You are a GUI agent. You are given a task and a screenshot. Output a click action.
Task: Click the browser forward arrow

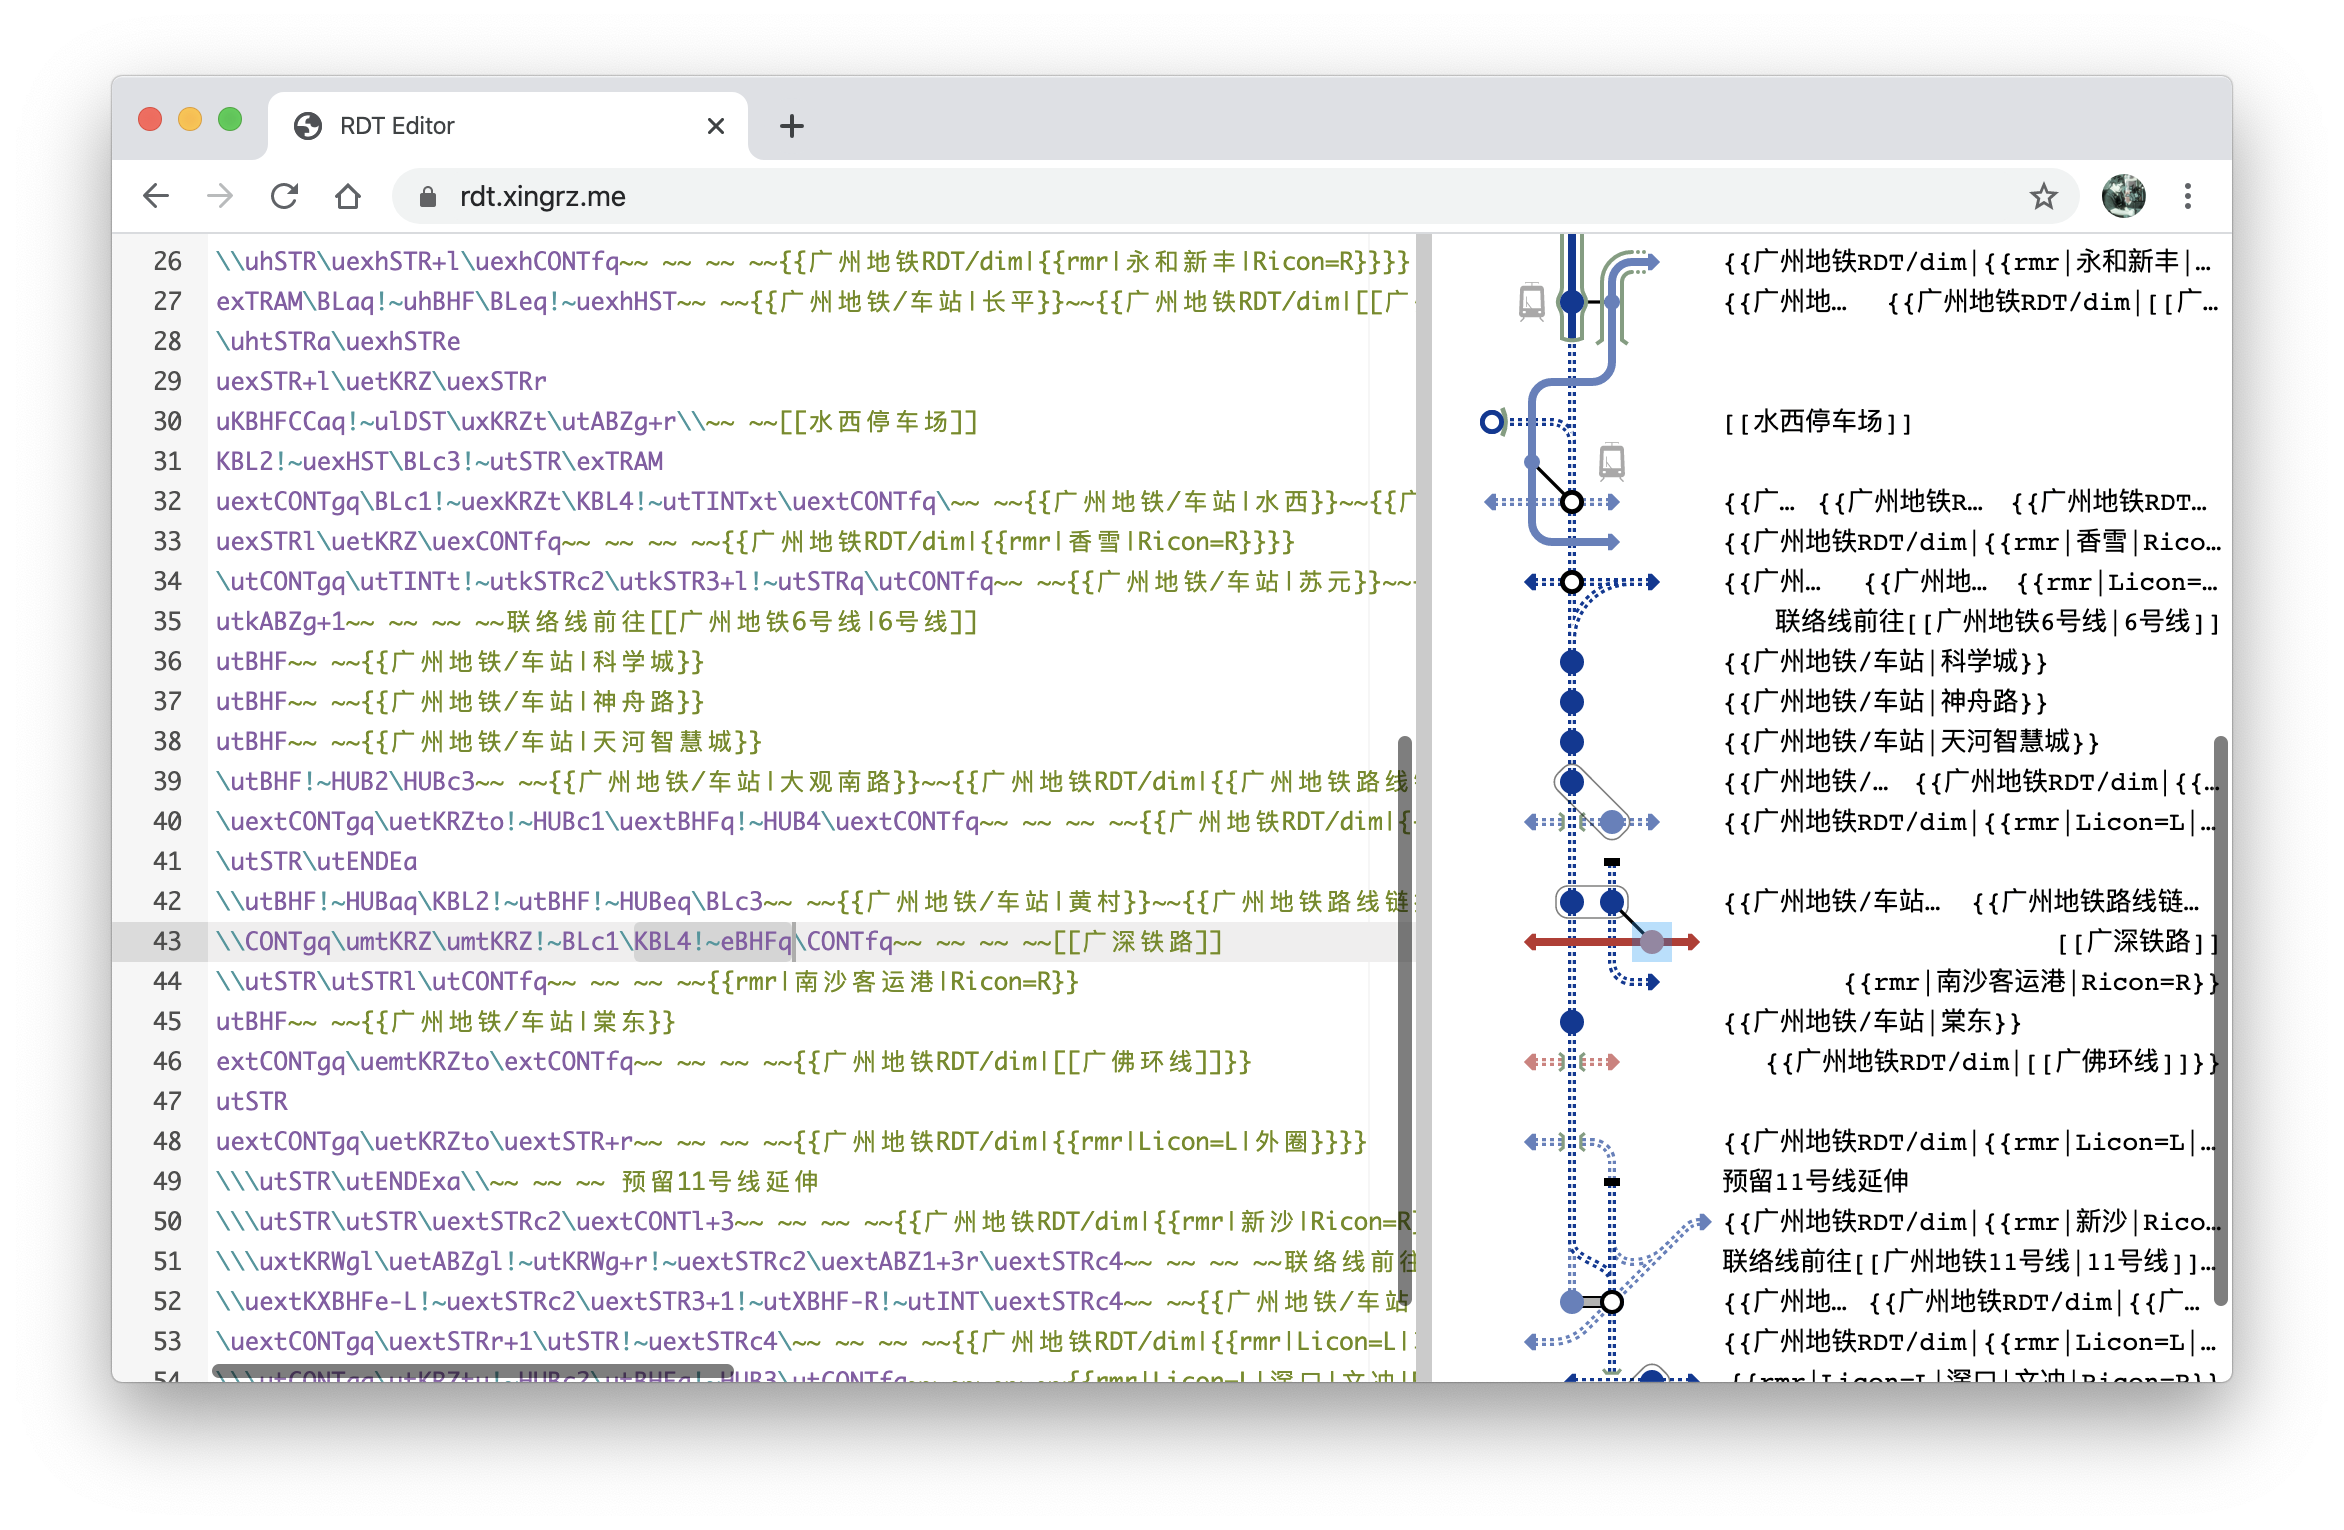click(x=220, y=196)
